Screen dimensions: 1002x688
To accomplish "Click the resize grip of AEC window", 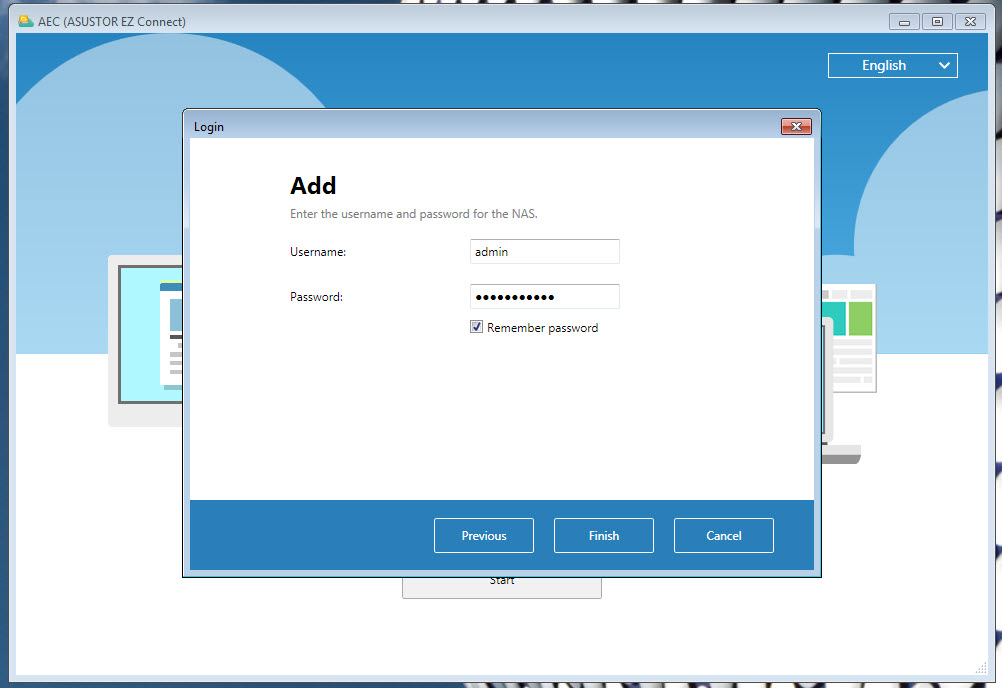I will 981,668.
